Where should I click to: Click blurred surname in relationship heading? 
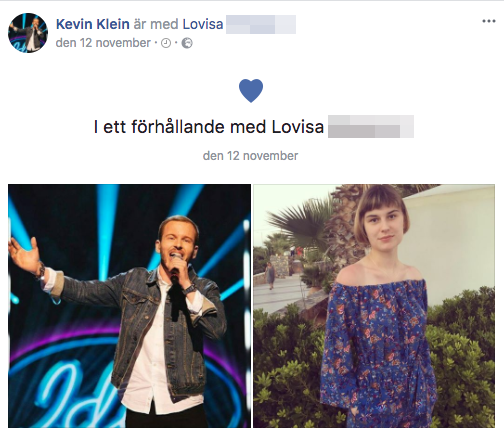click(x=371, y=127)
